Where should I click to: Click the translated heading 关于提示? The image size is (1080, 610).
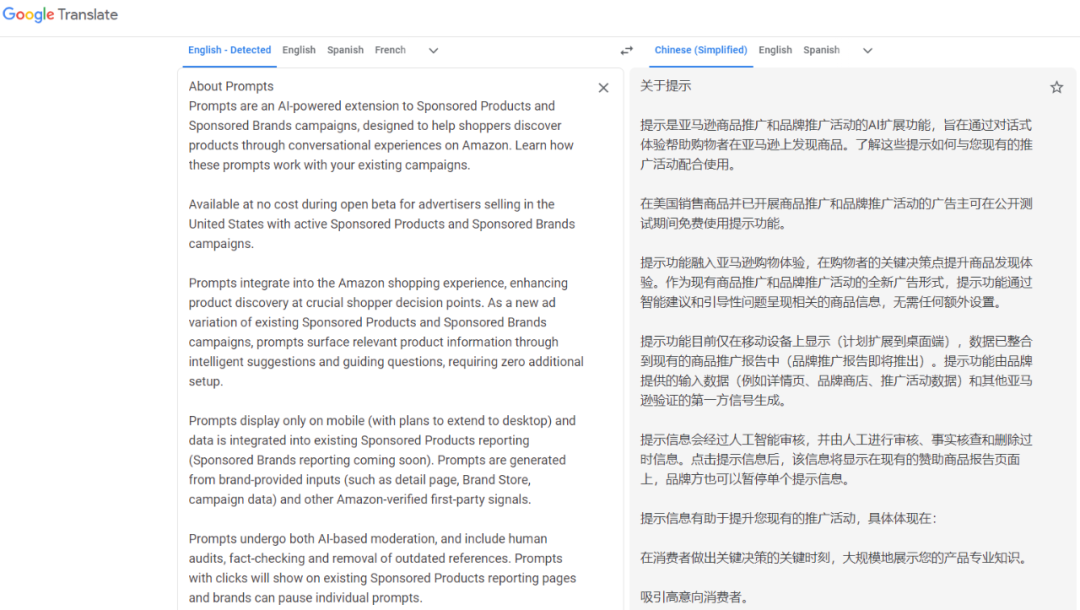665,86
